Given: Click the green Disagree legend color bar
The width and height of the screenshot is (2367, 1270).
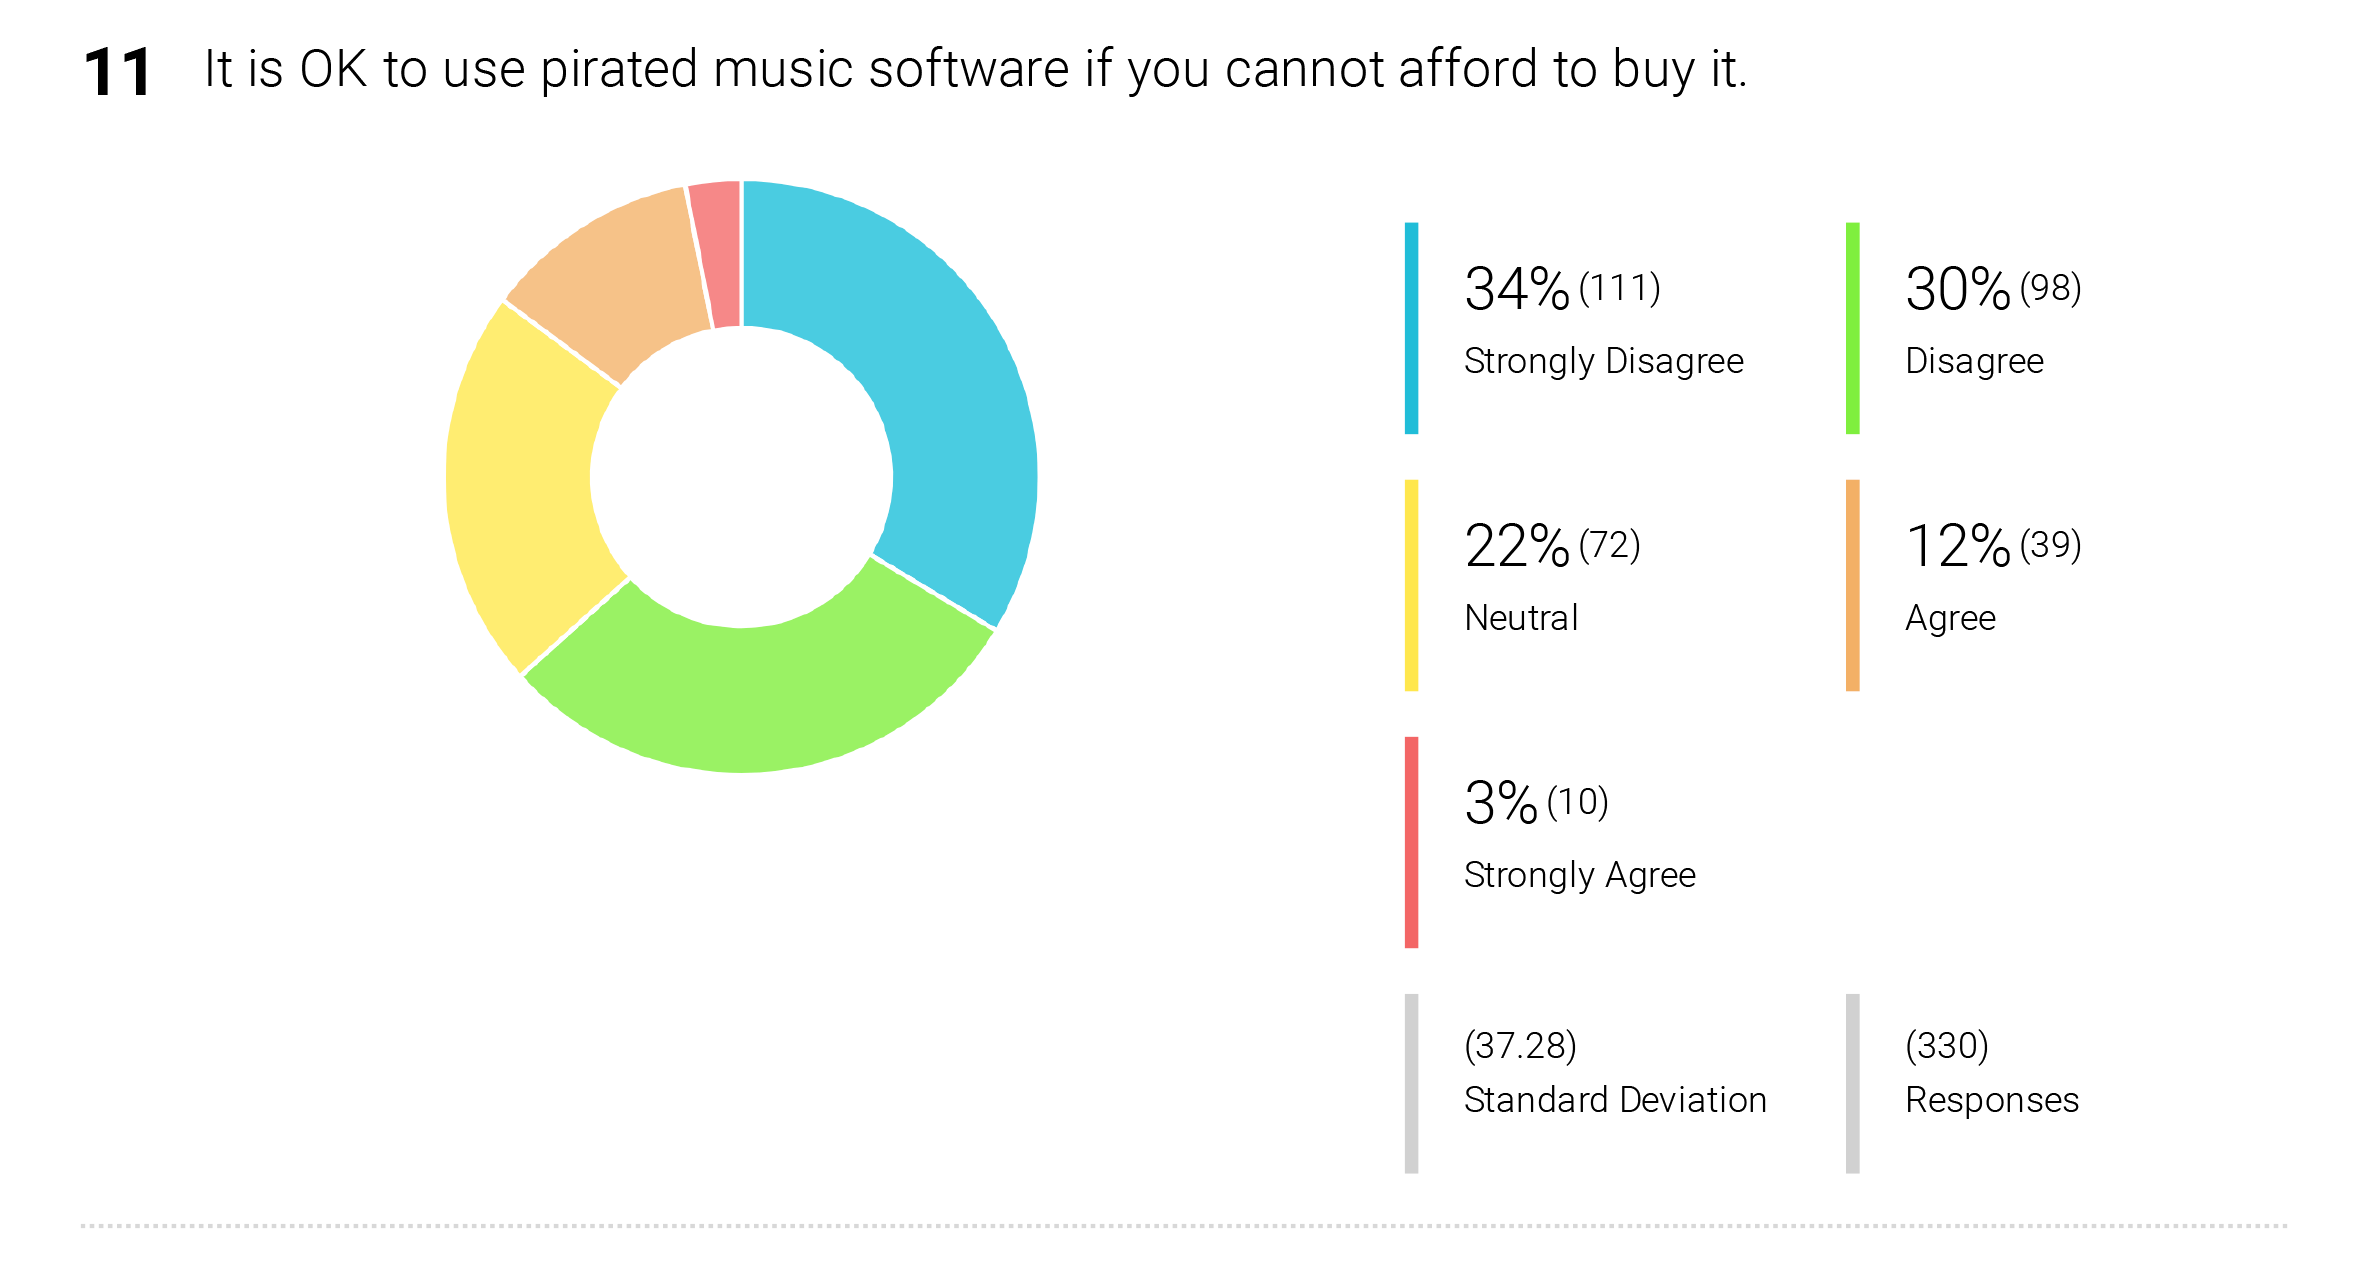Looking at the screenshot, I should pos(1852,328).
